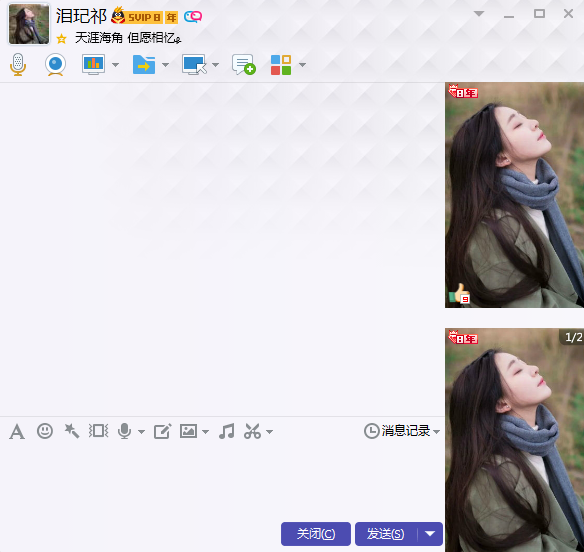Click the send file folder icon

tap(144, 65)
